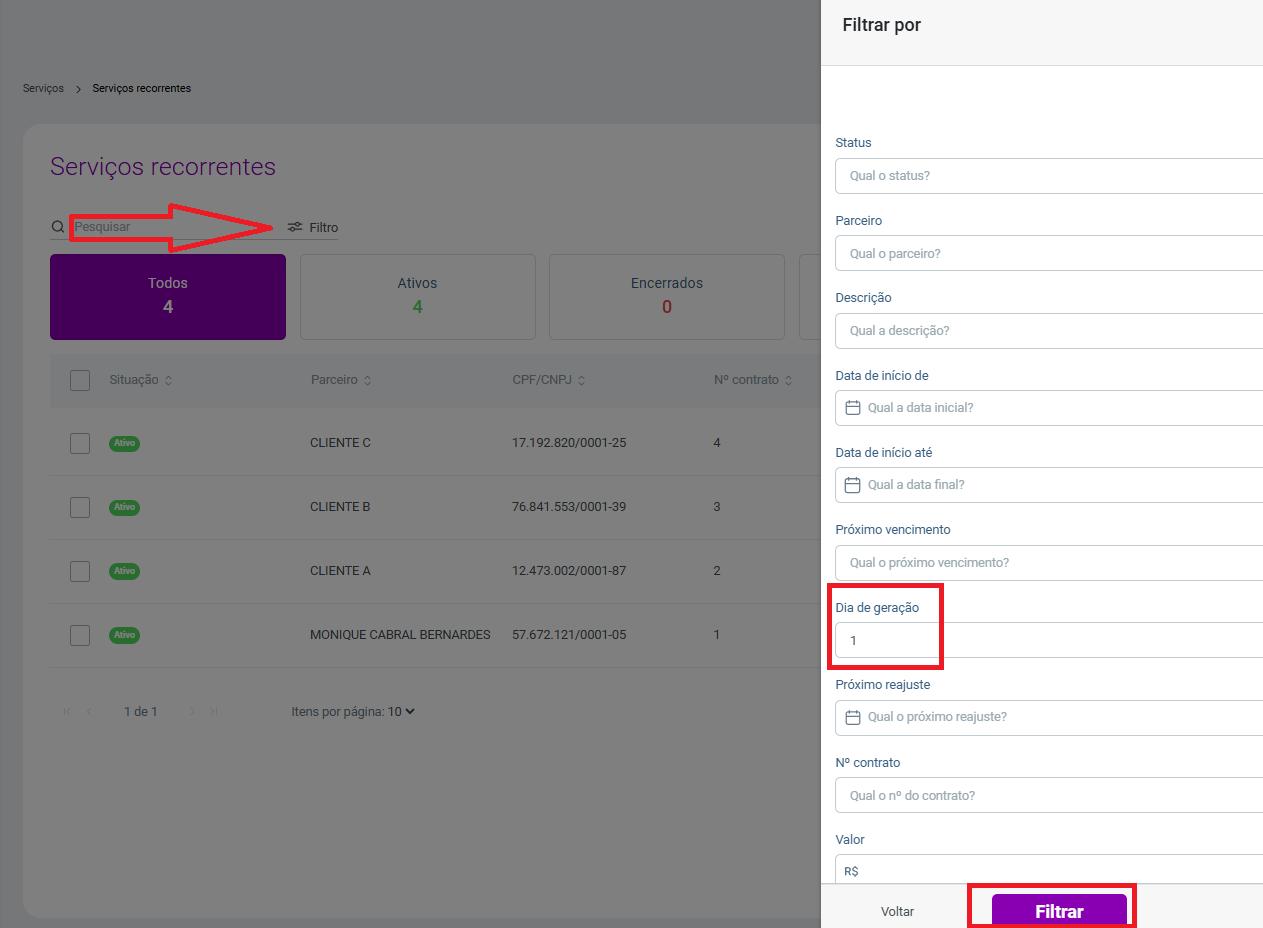Open the calendar icon in Próximo reajuste
1263x928 pixels.
pyautogui.click(x=853, y=717)
